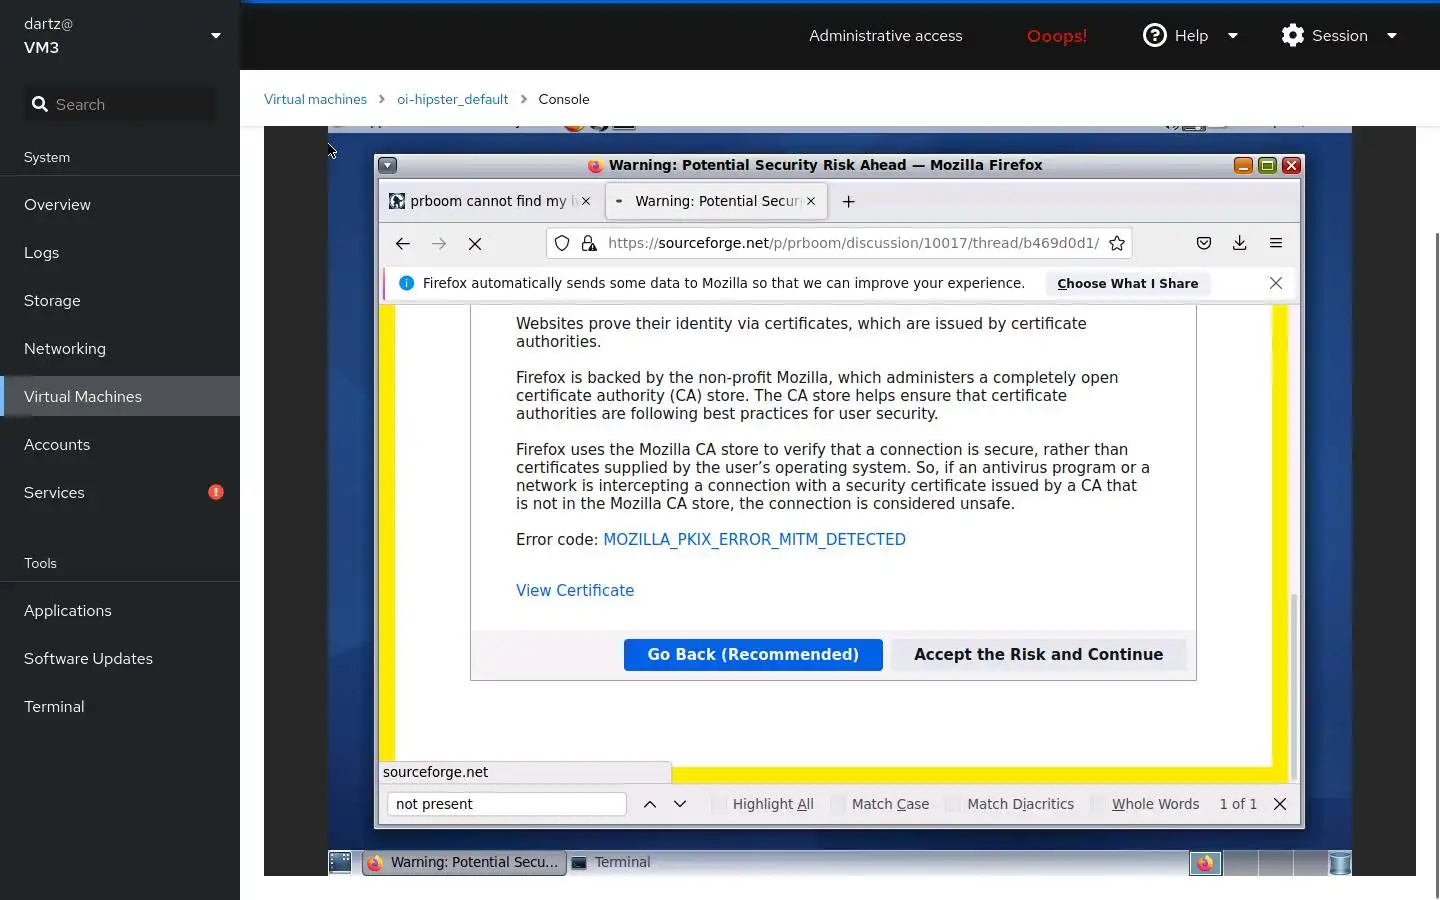The image size is (1440, 900).
Task: Open the Firefox hamburger menu
Action: click(x=1276, y=243)
